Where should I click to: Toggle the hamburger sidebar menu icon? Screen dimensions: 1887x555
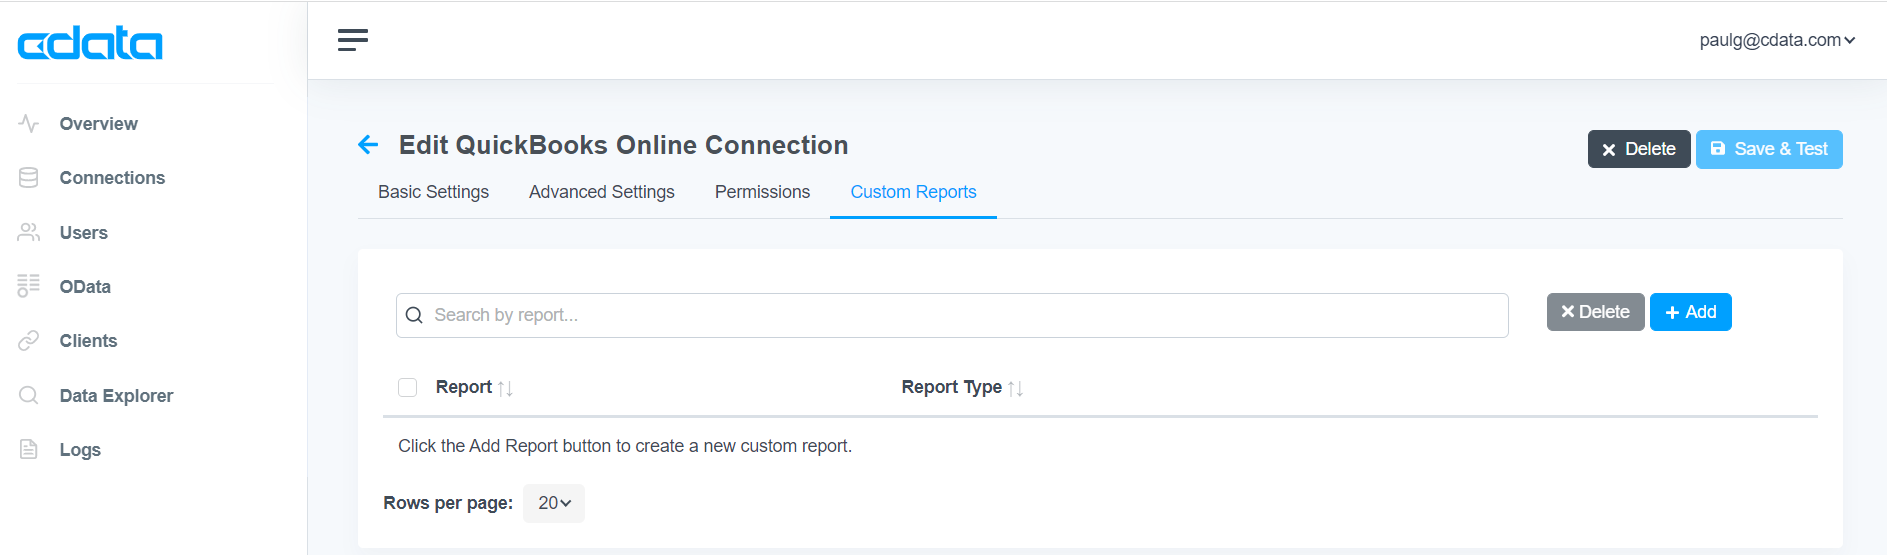(353, 40)
